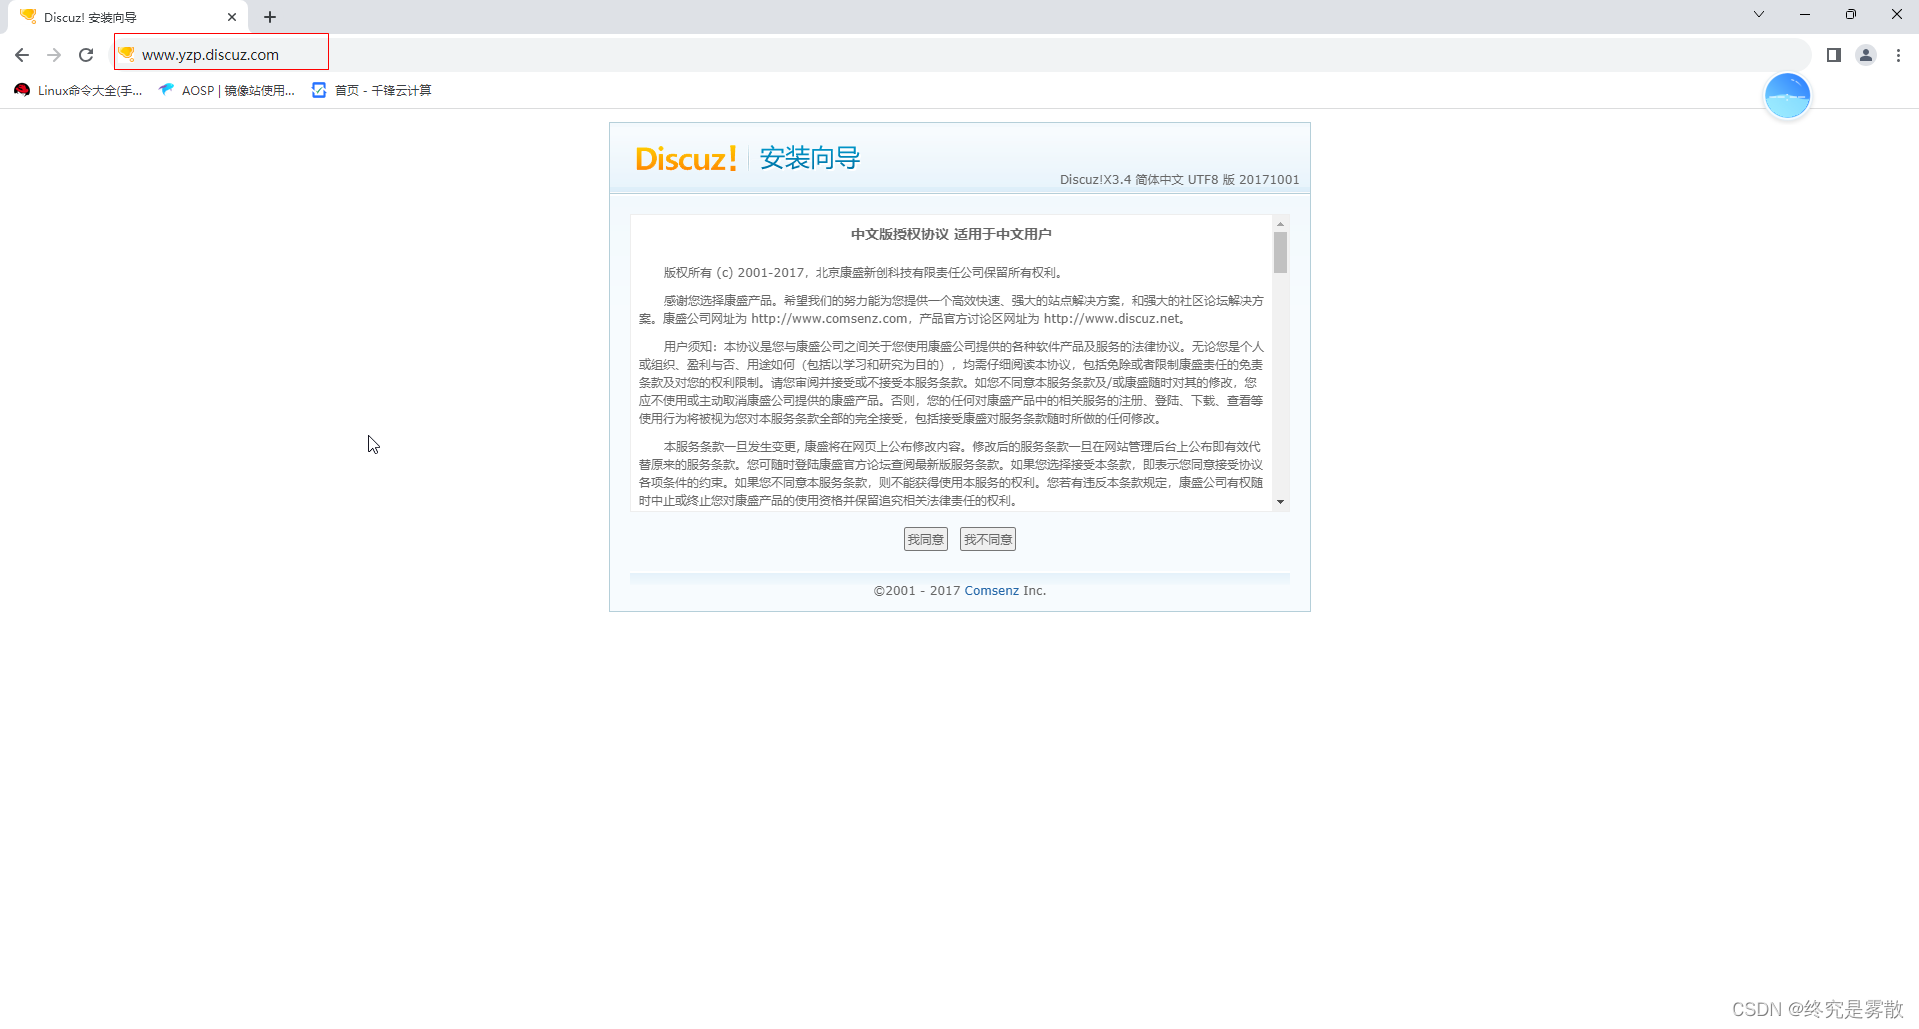Open Chrome's three-dot menu
The image size is (1919, 1029).
pyautogui.click(x=1898, y=55)
